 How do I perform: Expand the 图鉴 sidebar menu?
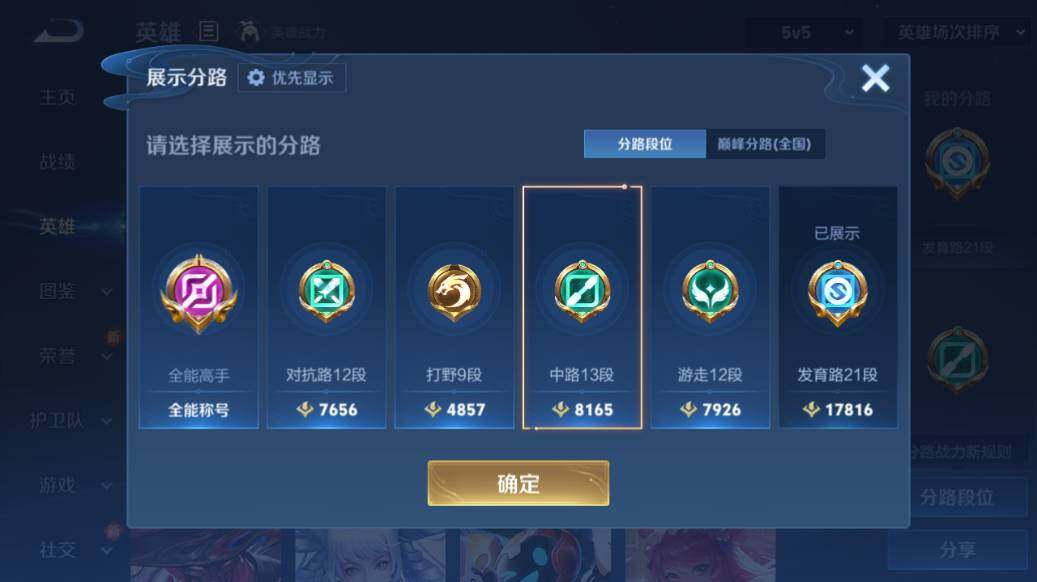coord(75,291)
